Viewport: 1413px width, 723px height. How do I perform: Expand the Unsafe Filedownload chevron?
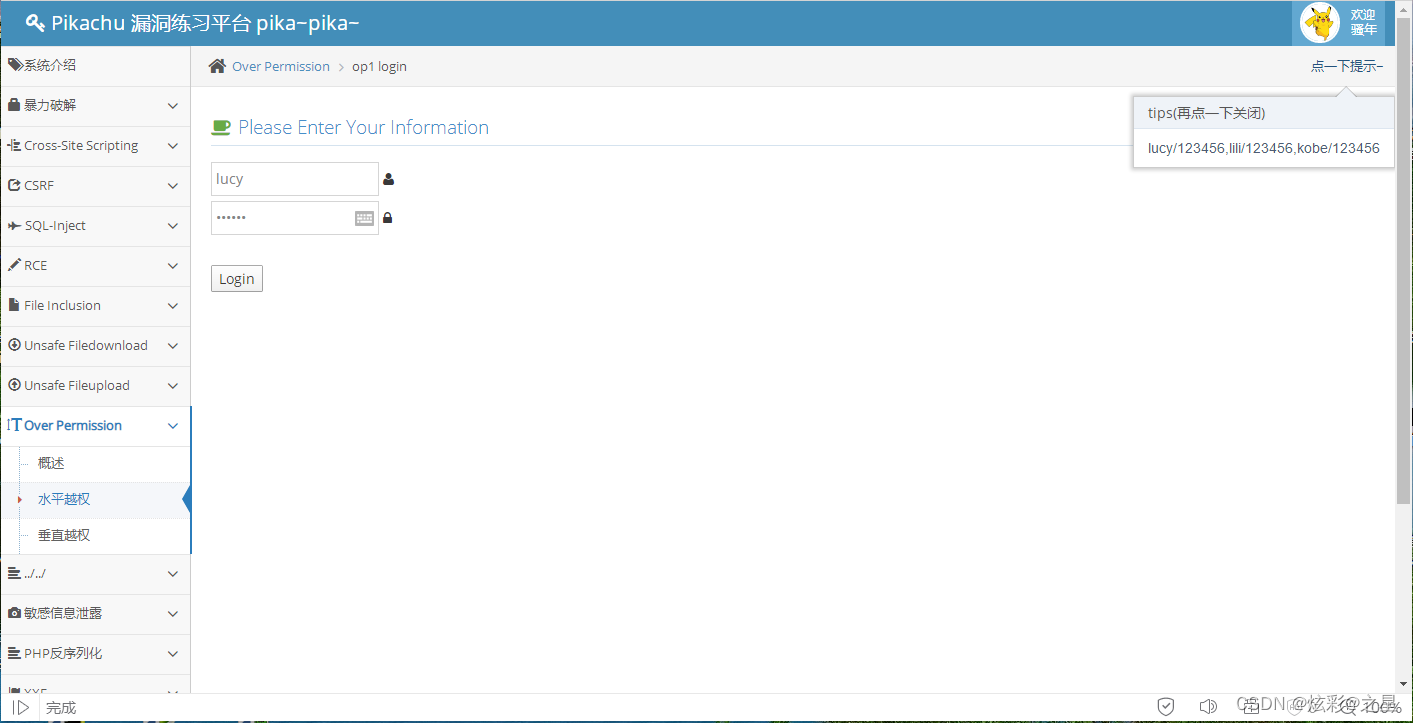pos(173,346)
